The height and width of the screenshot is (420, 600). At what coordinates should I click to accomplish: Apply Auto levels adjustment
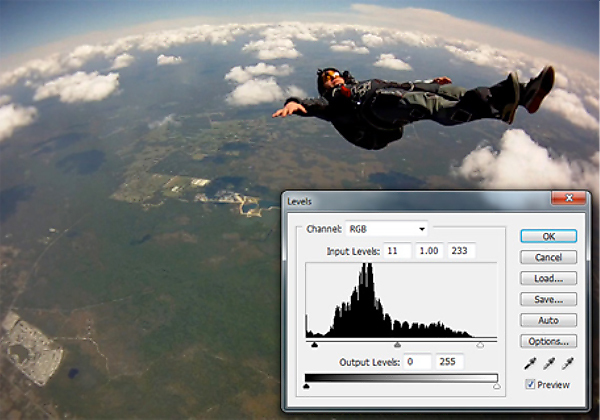click(x=548, y=320)
